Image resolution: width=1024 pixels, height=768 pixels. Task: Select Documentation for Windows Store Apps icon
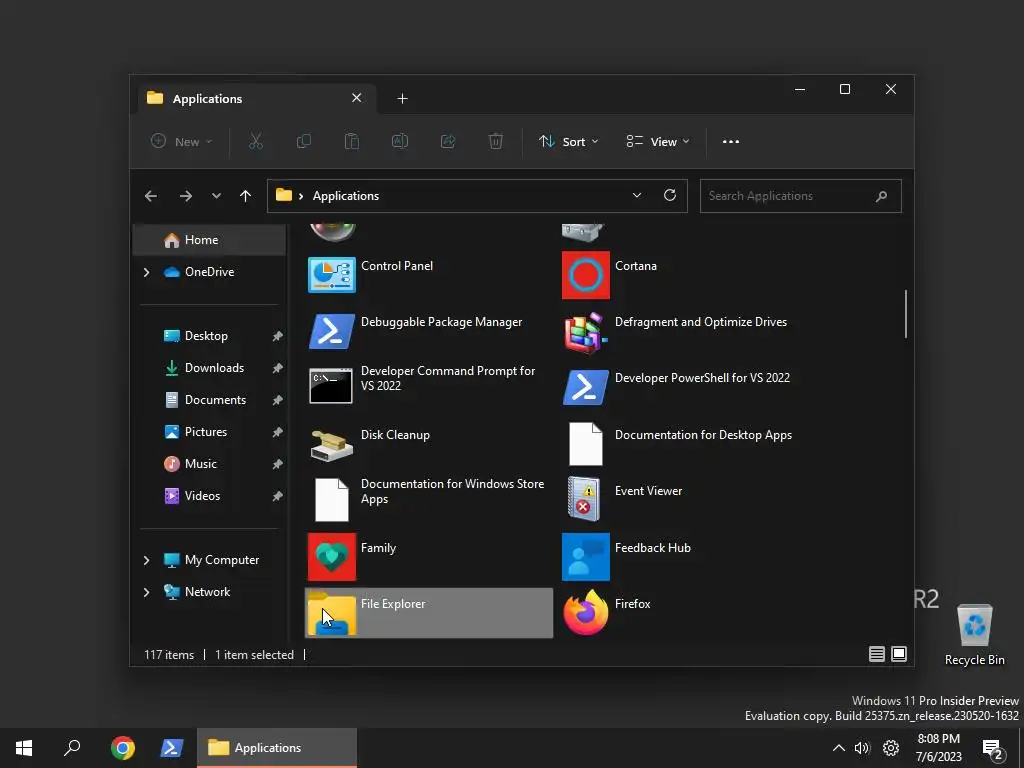(332, 500)
